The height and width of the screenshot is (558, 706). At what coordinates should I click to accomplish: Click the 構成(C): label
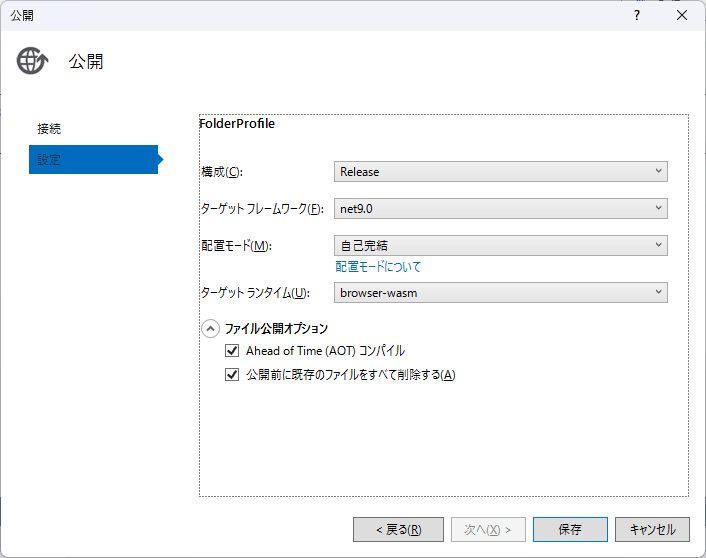(222, 172)
